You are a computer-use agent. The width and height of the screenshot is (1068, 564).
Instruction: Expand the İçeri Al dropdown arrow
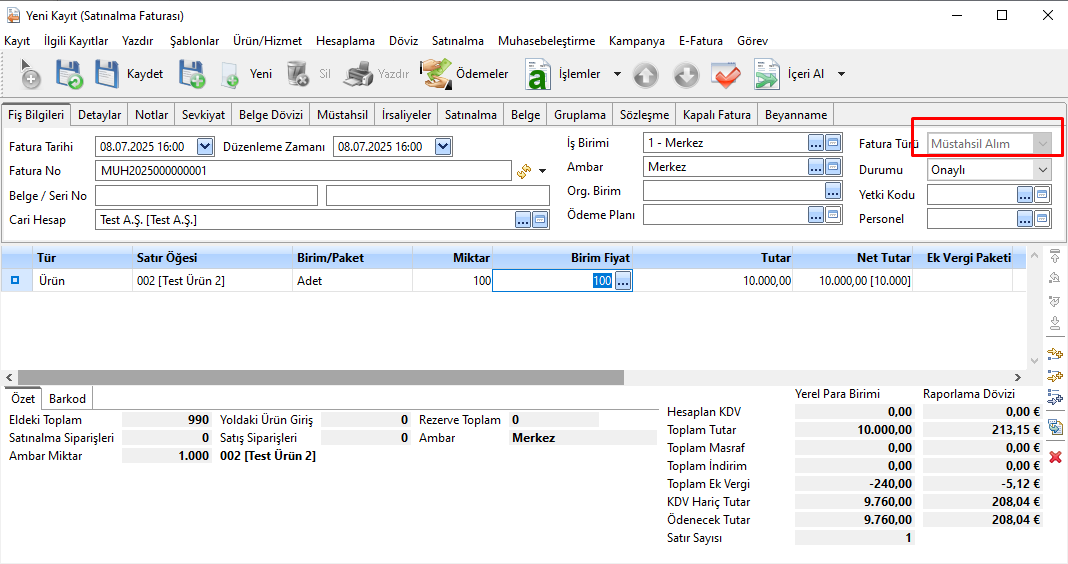pyautogui.click(x=841, y=74)
